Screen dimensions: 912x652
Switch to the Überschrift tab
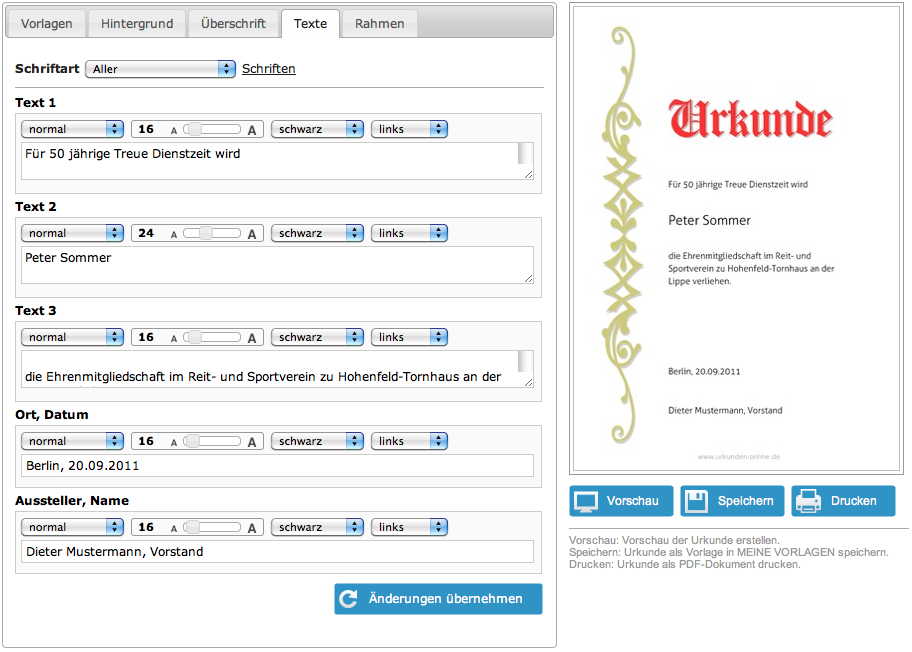[233, 24]
